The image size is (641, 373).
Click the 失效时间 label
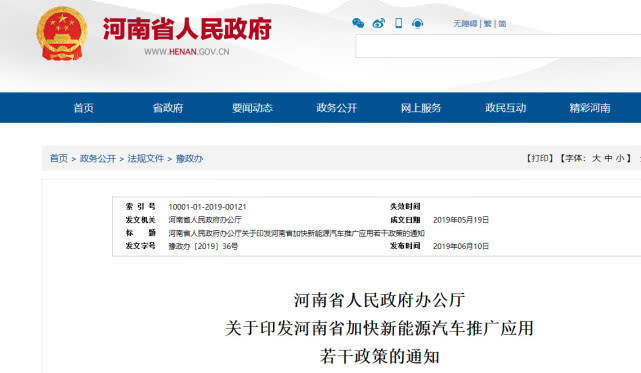point(405,207)
